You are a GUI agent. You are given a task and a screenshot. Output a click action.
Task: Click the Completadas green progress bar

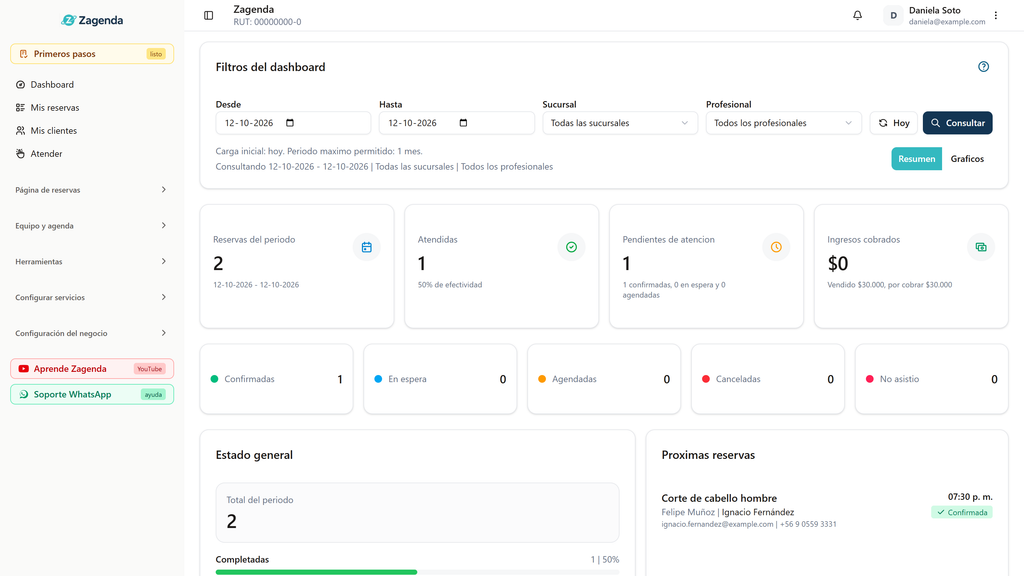316,572
